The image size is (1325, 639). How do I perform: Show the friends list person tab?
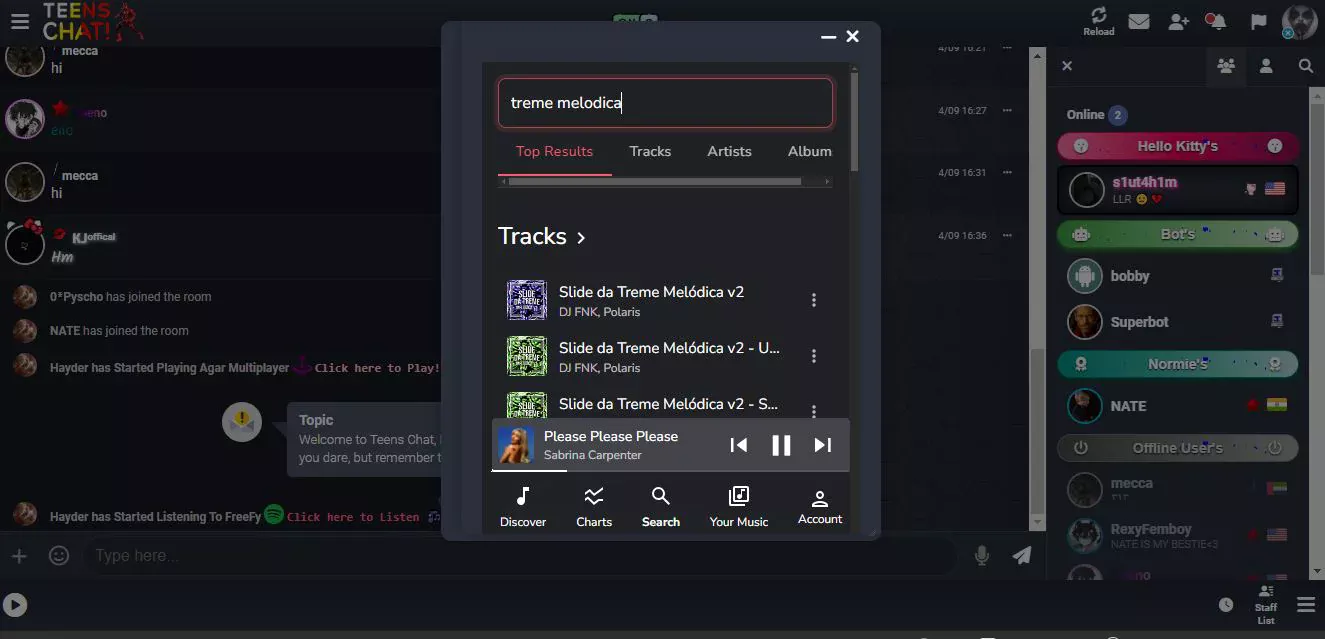1266,66
